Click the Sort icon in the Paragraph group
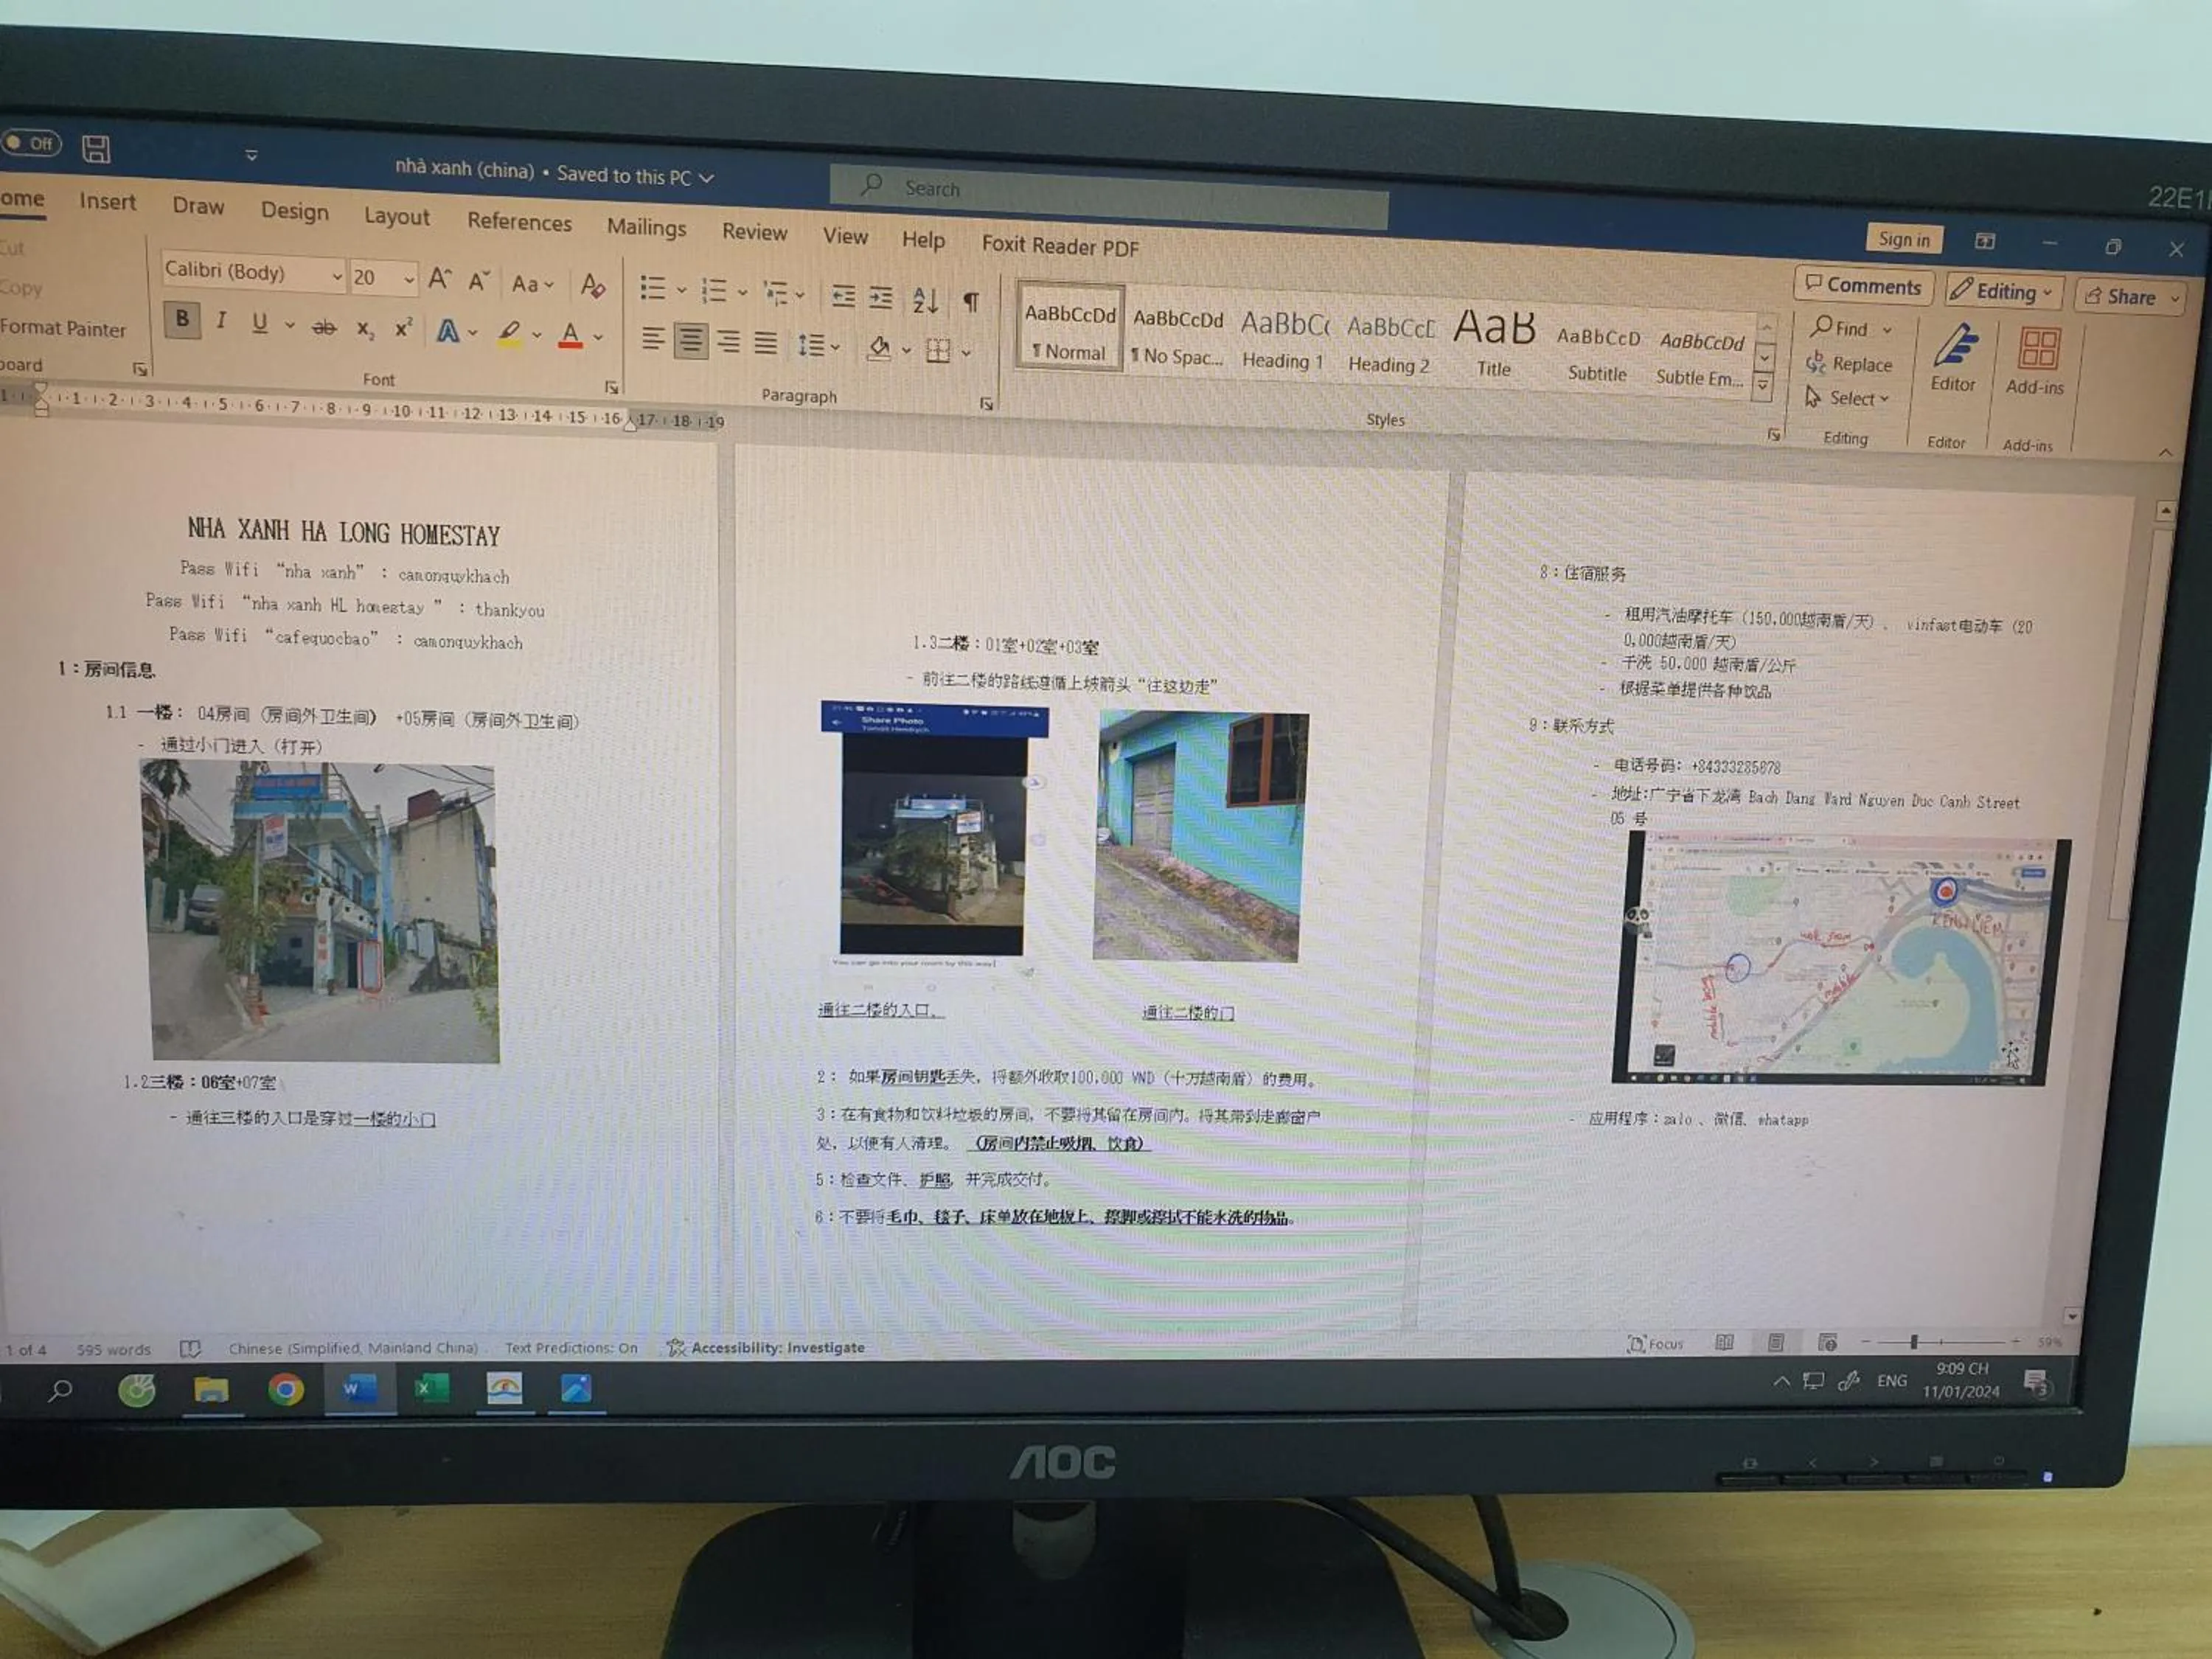This screenshot has height=1659, width=2212. point(925,299)
